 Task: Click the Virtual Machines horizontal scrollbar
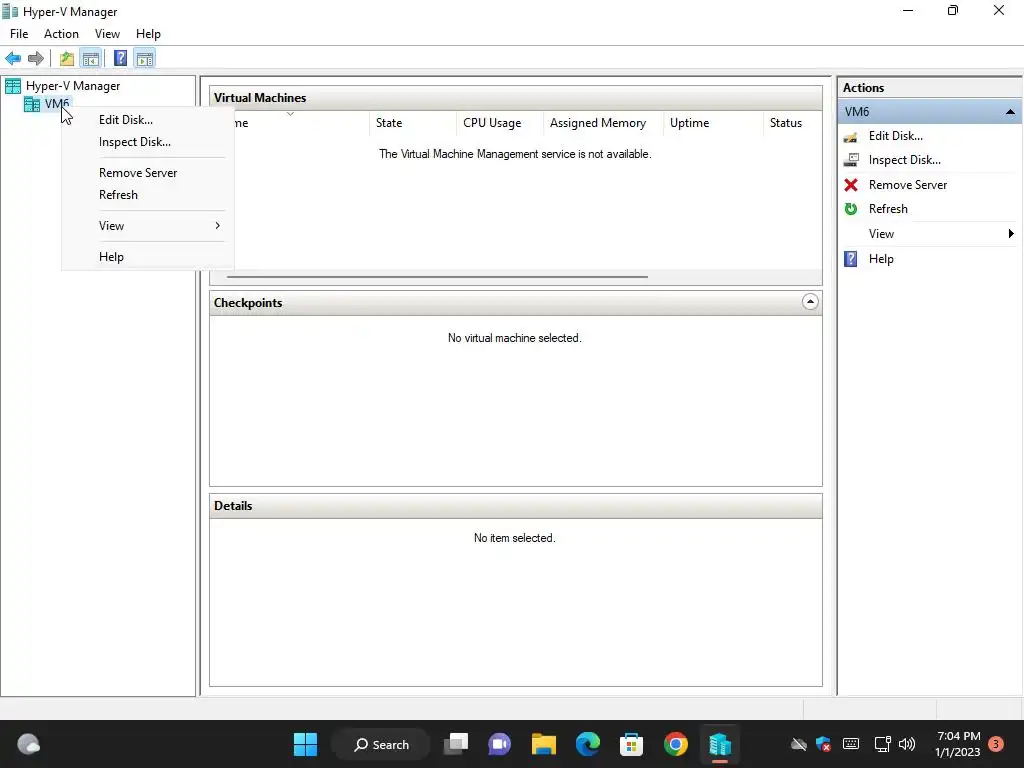pos(437,277)
